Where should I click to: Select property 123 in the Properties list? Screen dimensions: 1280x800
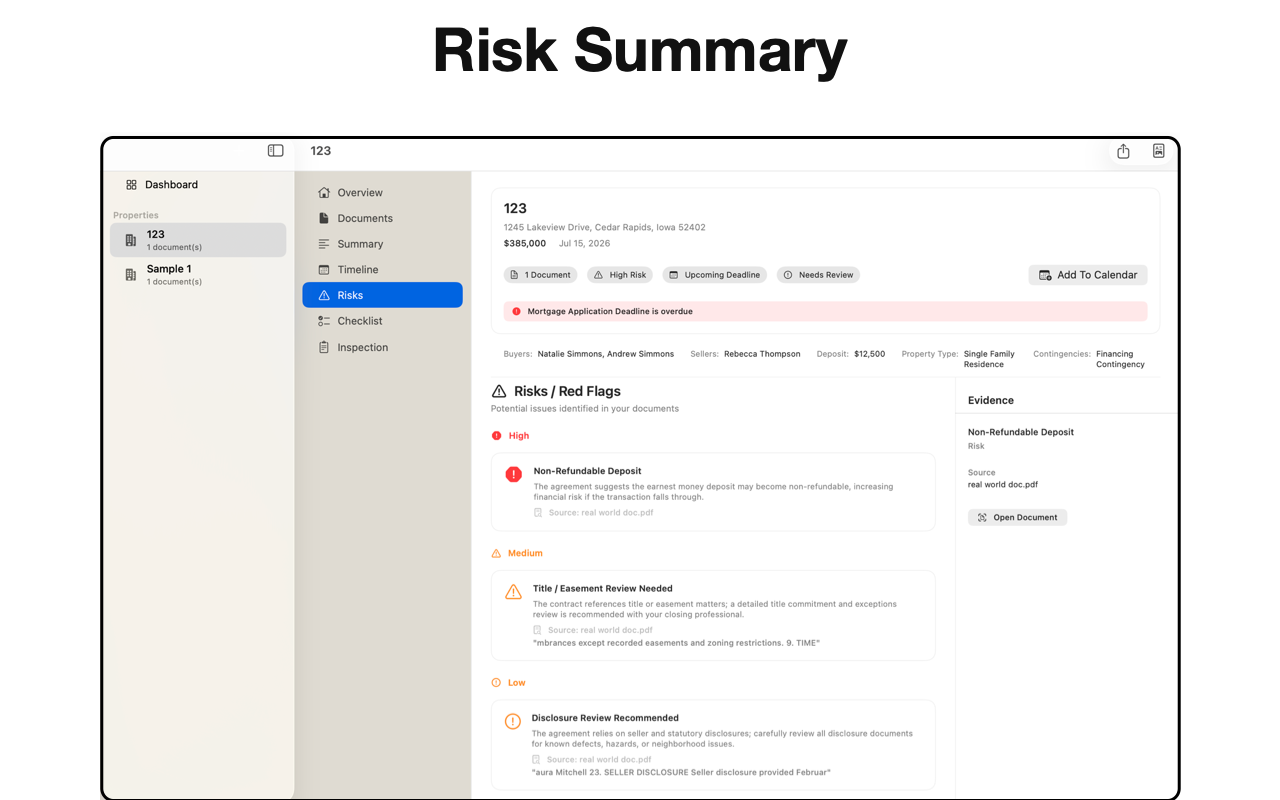click(x=198, y=240)
